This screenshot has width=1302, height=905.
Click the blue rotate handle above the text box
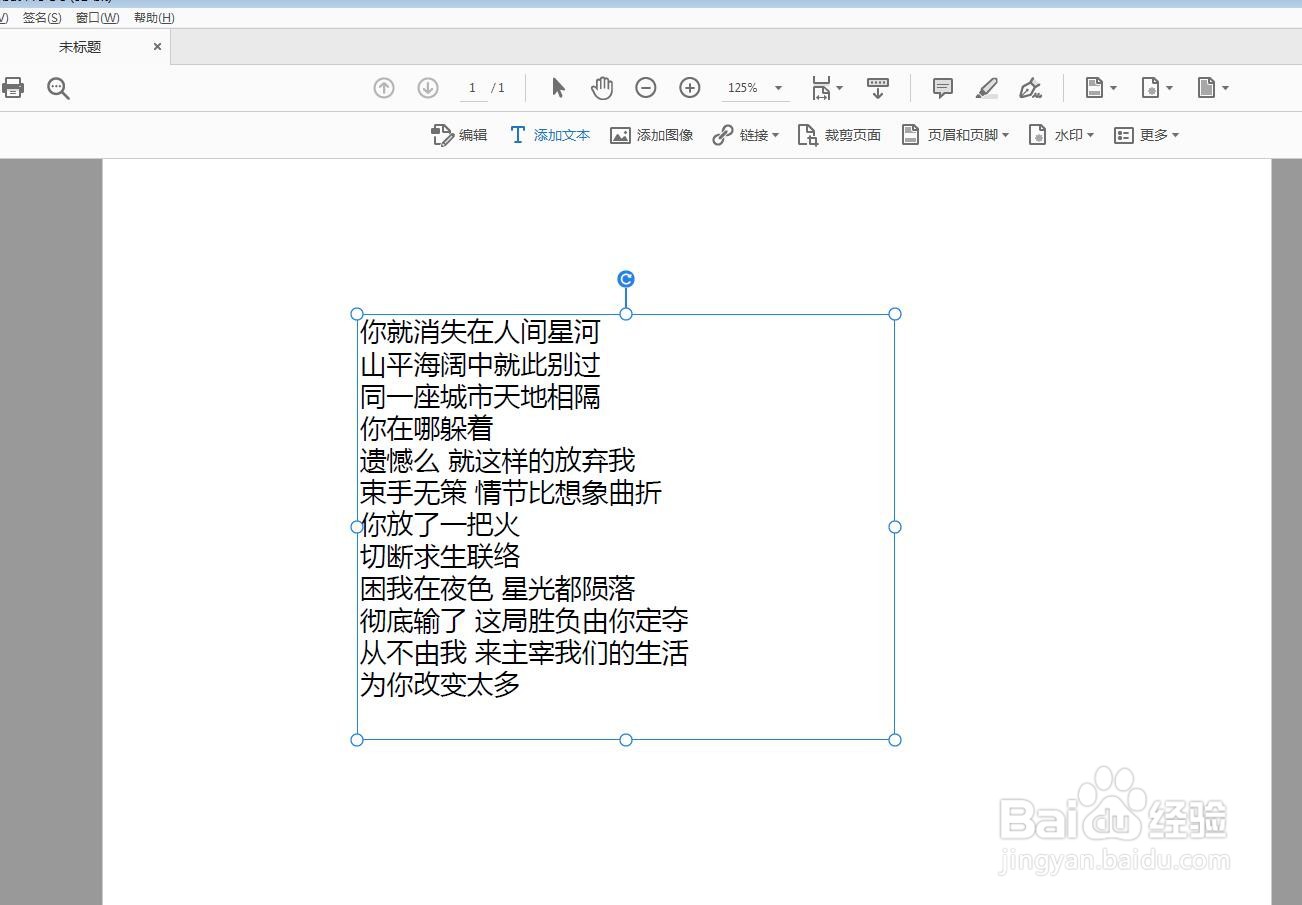pos(626,279)
